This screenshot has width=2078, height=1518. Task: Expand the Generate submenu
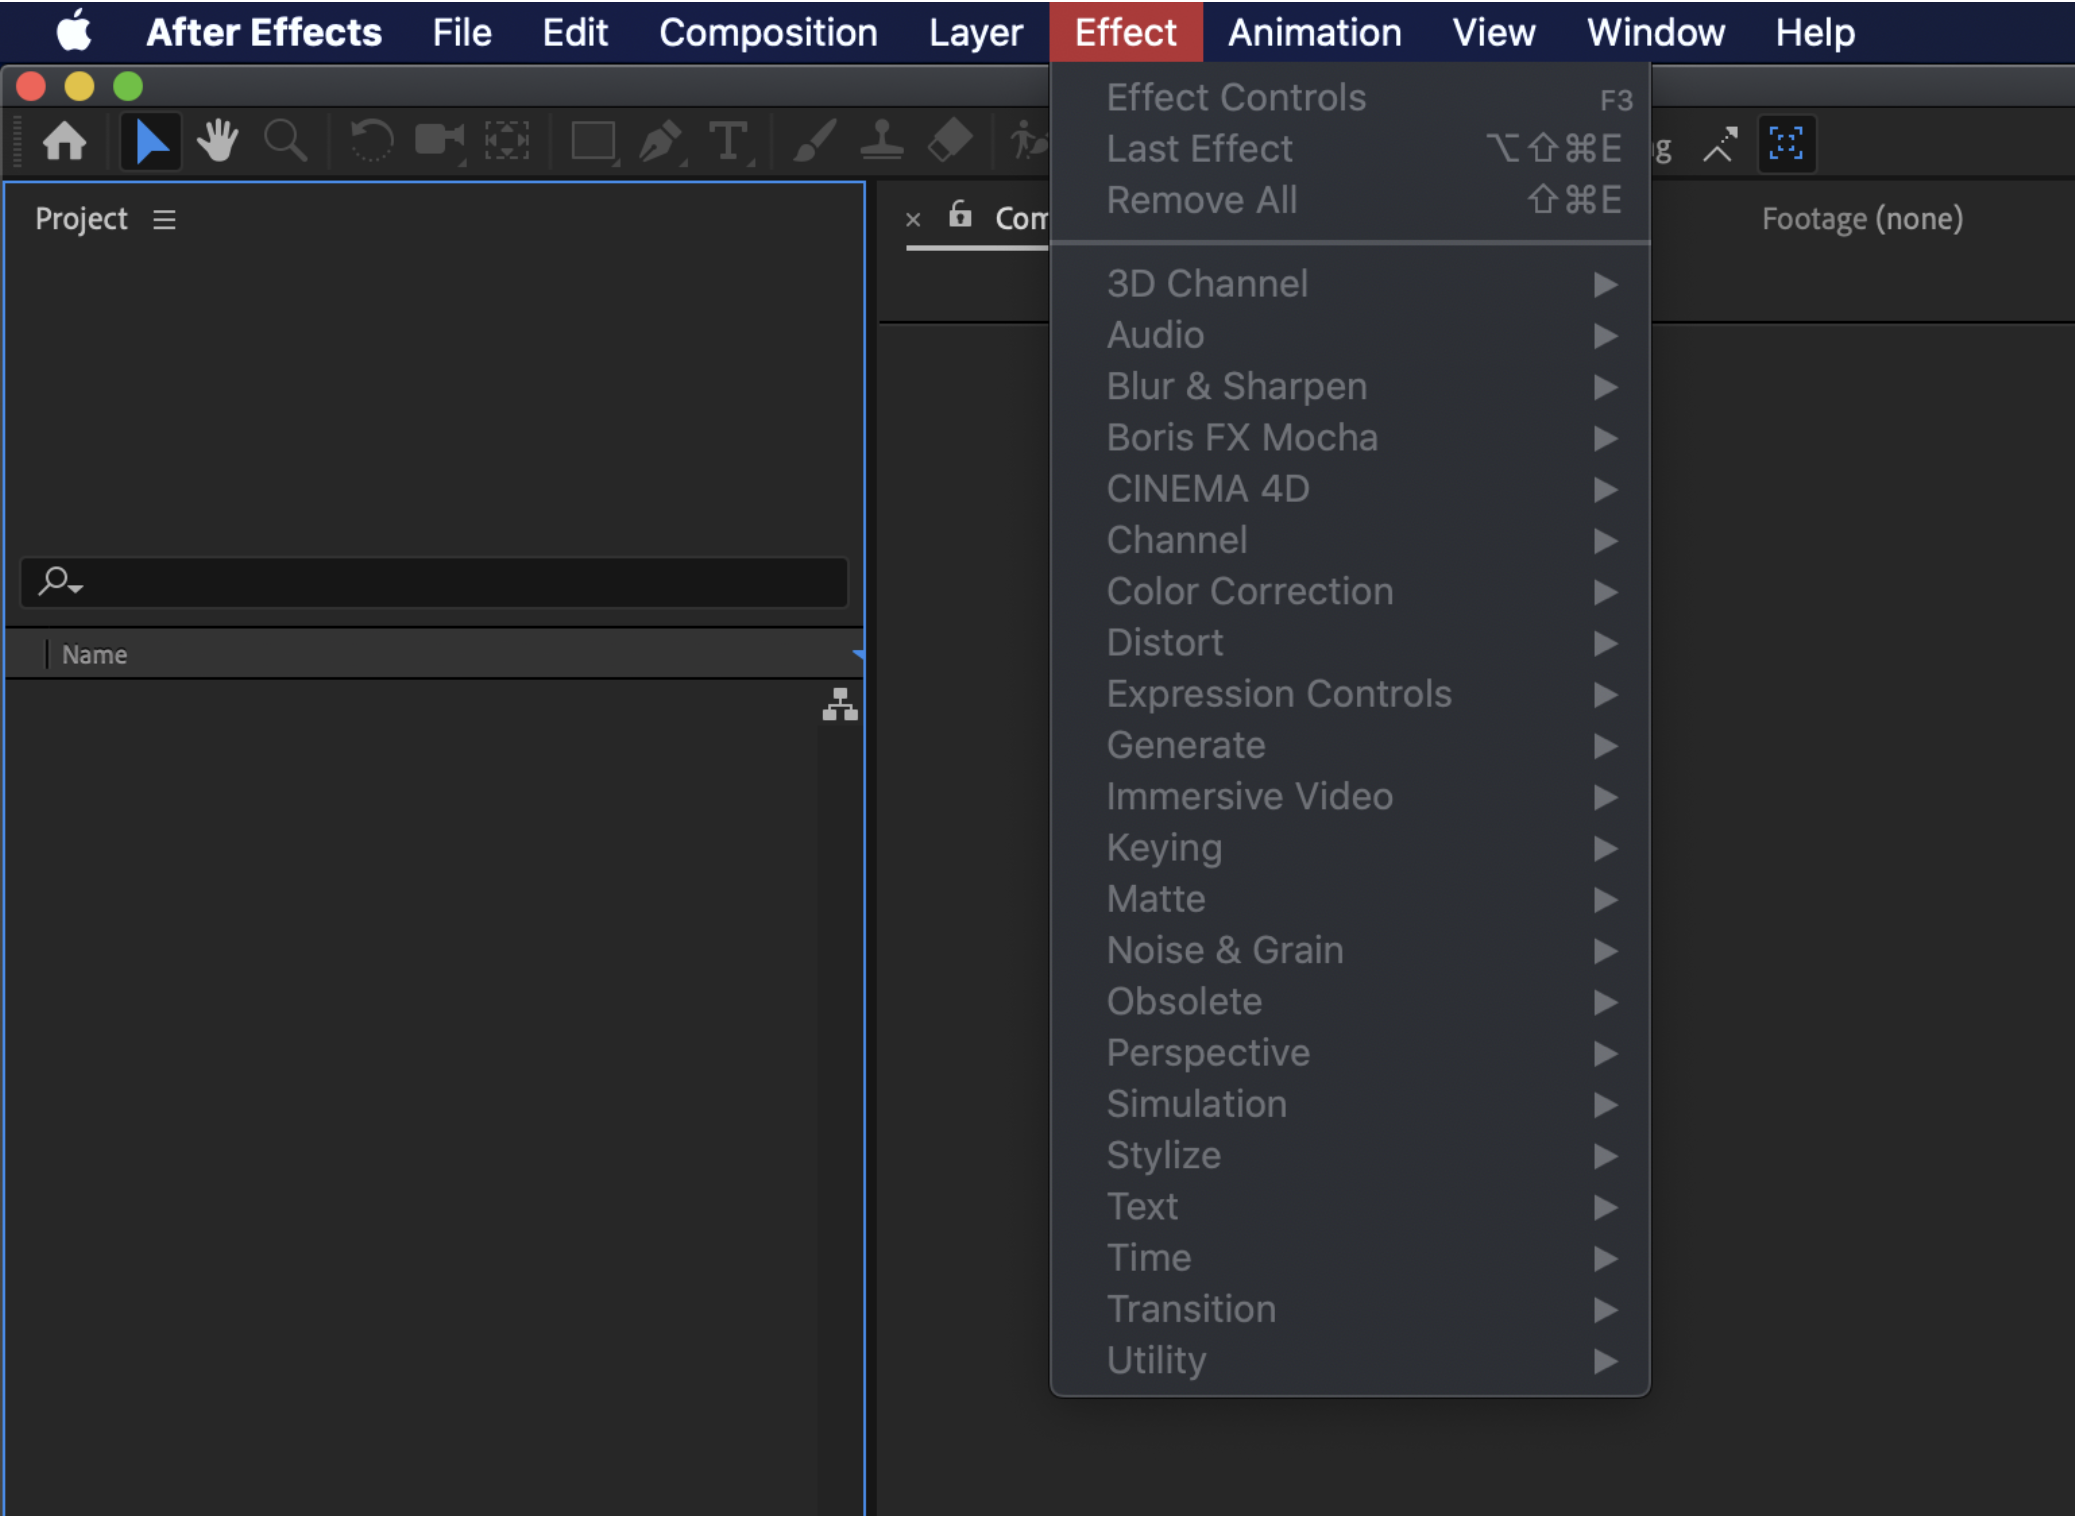[x=1350, y=745]
